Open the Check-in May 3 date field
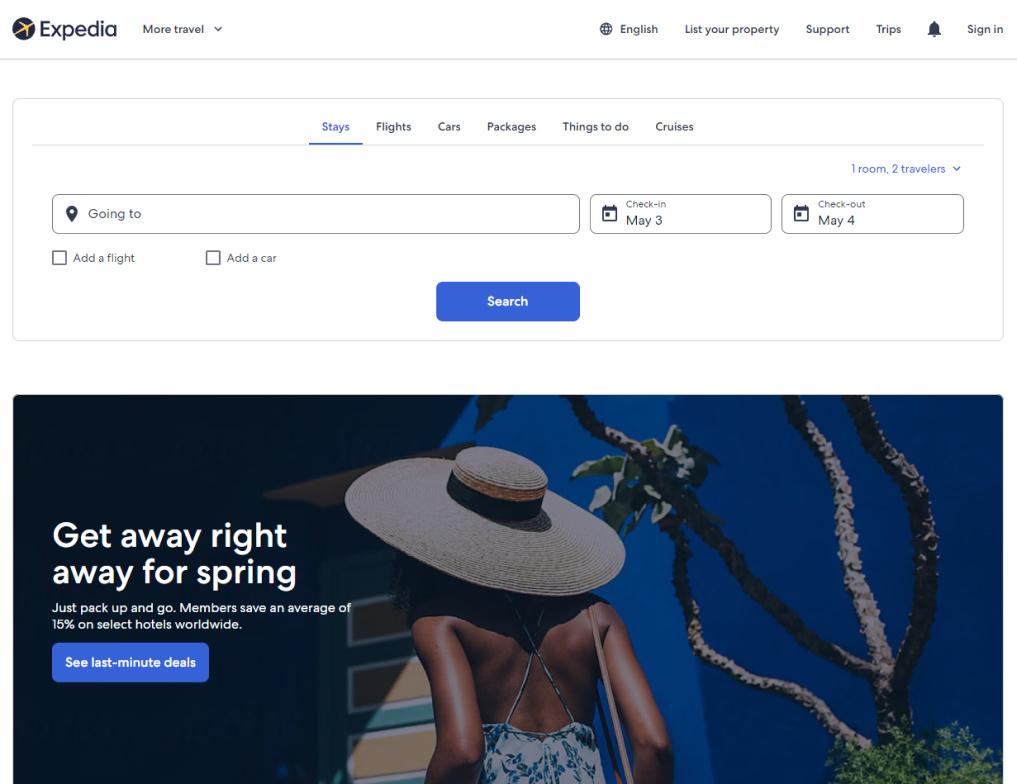Viewport: 1017px width, 784px height. click(x=680, y=214)
